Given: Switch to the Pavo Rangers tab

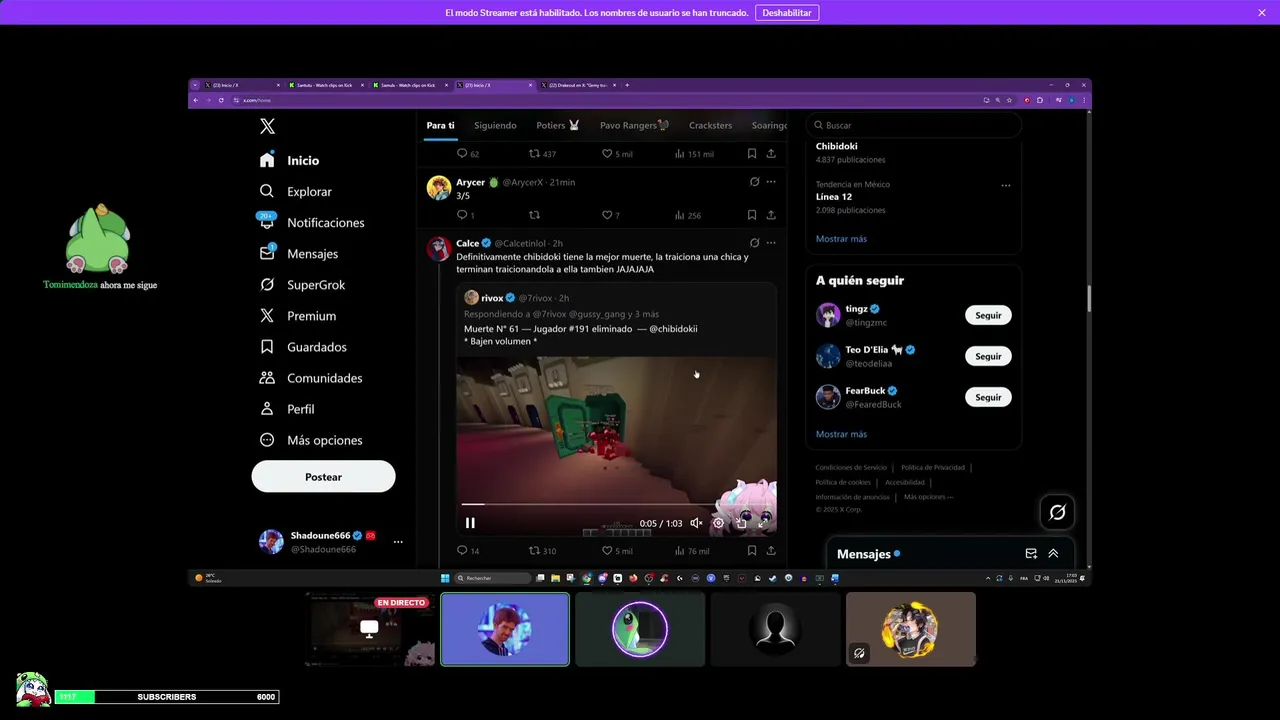Looking at the screenshot, I should coord(634,125).
